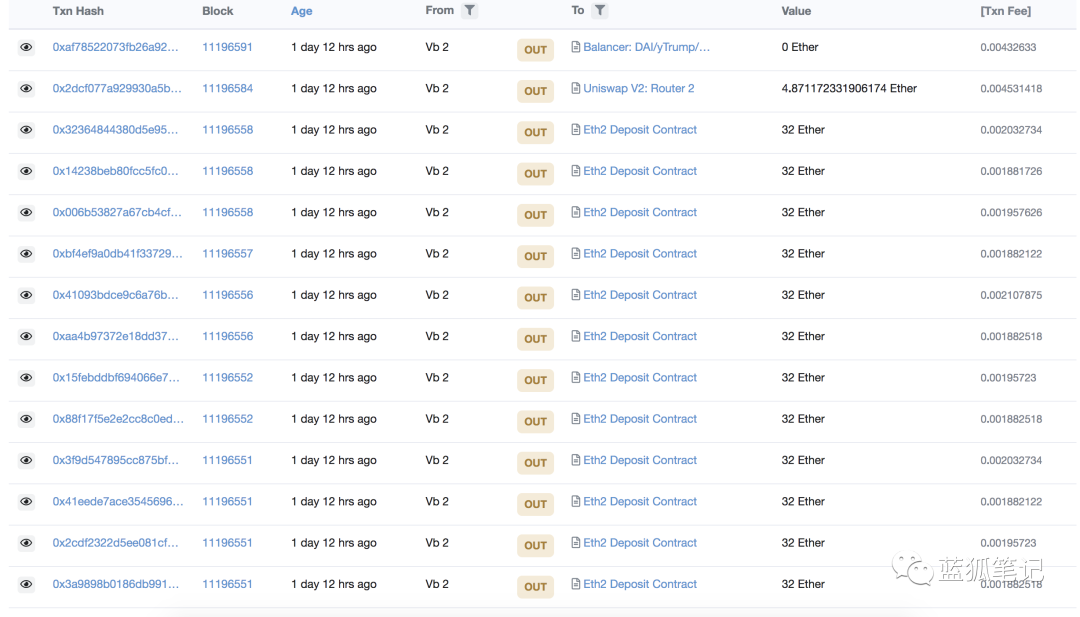The height and width of the screenshot is (617, 1080).
Task: Click the Block column header
Action: 218,11
